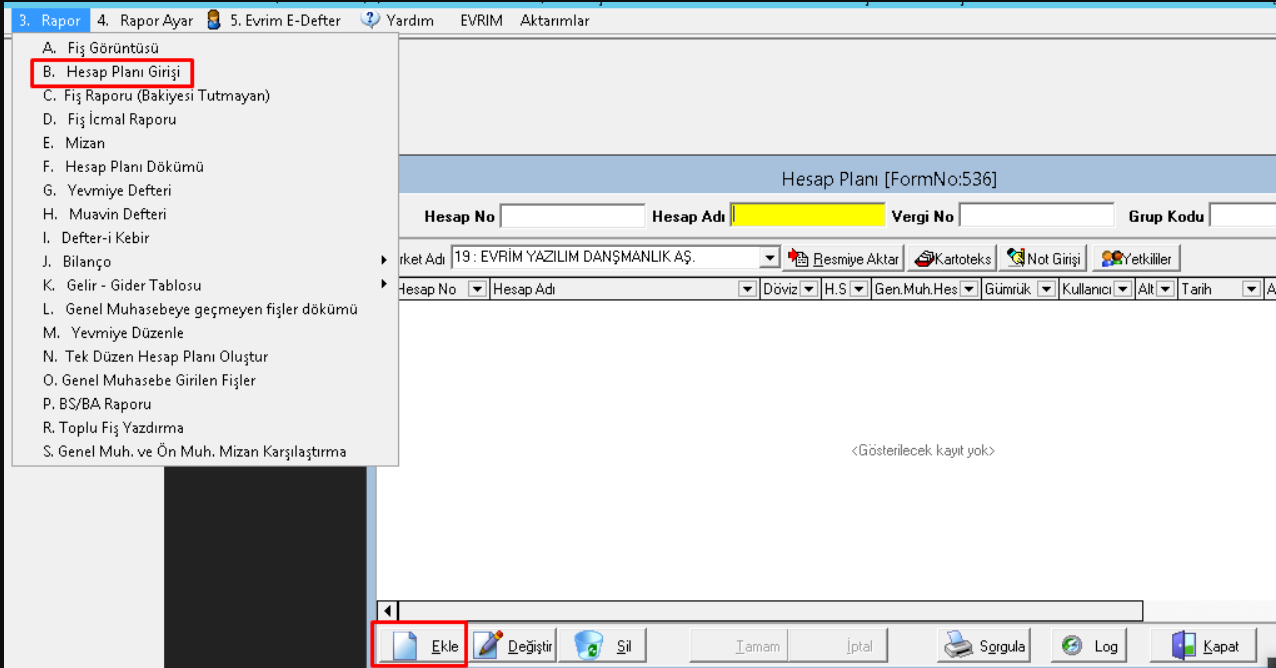Click the Sorgula printer button
The height and width of the screenshot is (668, 1276).
pos(985,645)
